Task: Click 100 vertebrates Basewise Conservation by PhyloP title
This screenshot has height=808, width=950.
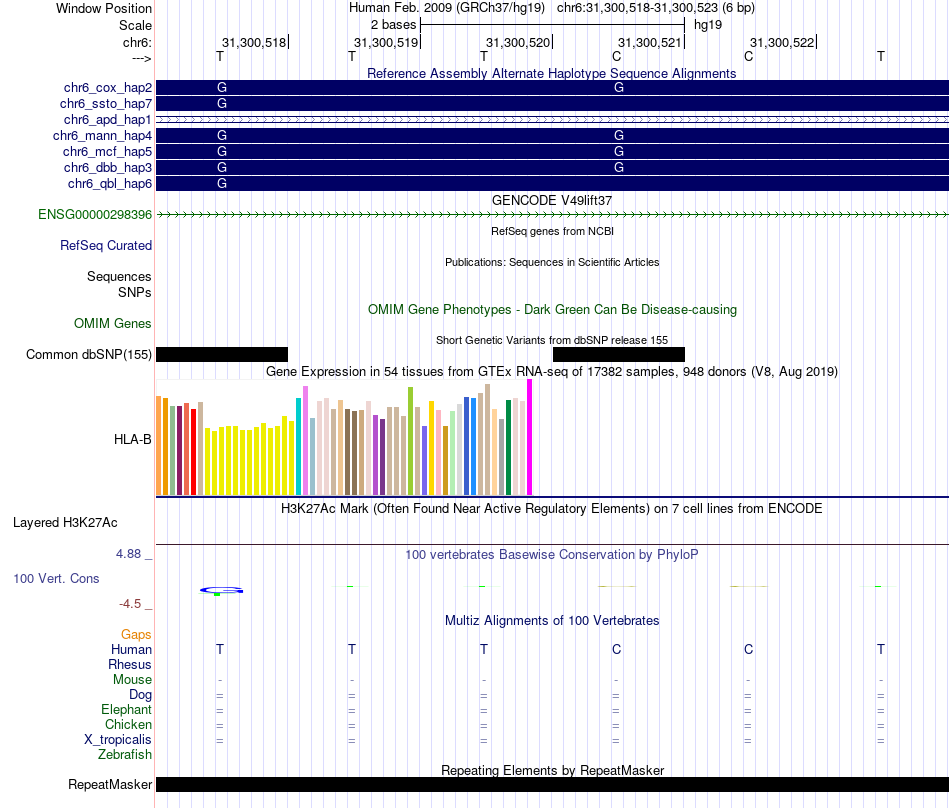Action: (x=551, y=554)
